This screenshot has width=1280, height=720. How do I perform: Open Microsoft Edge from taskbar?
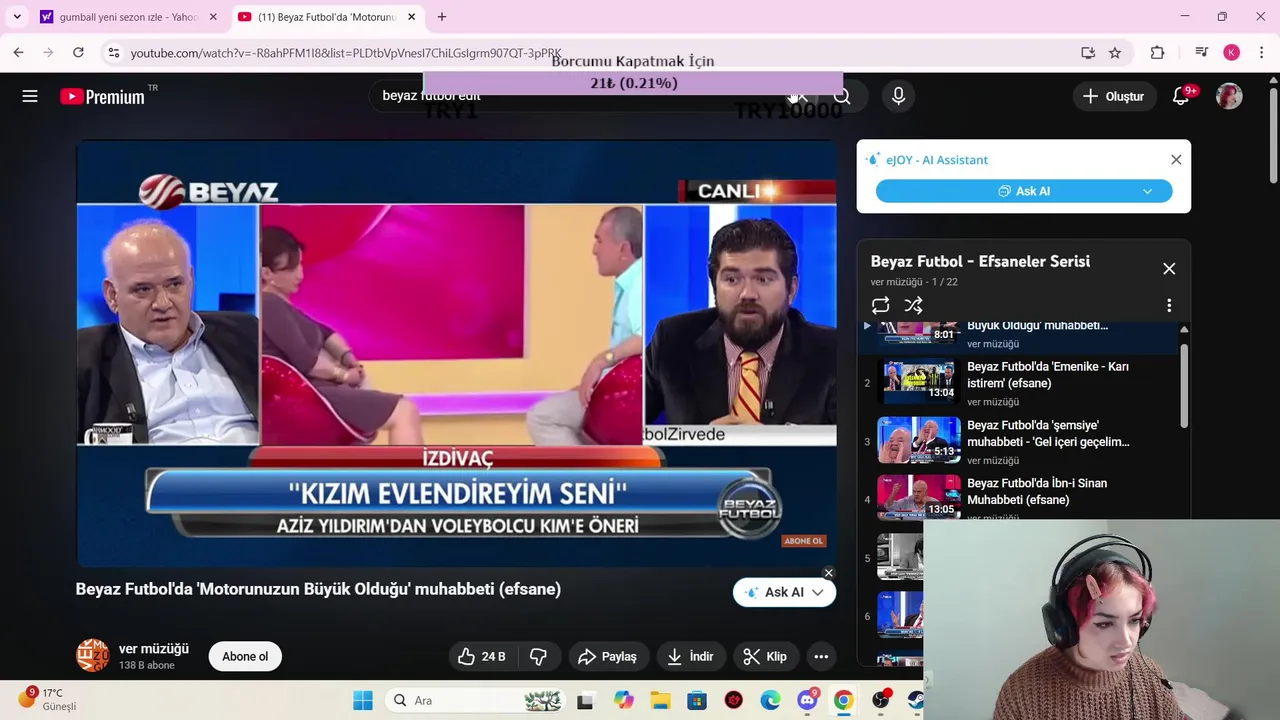[770, 700]
